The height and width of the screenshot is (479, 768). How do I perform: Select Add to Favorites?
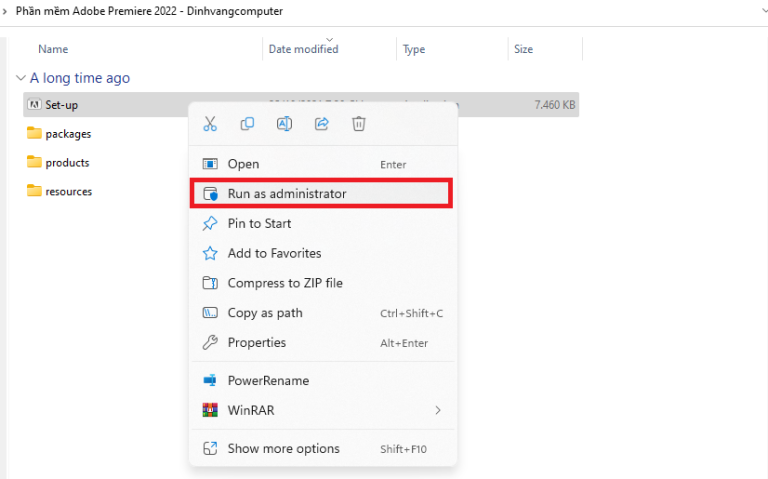[x=274, y=253]
